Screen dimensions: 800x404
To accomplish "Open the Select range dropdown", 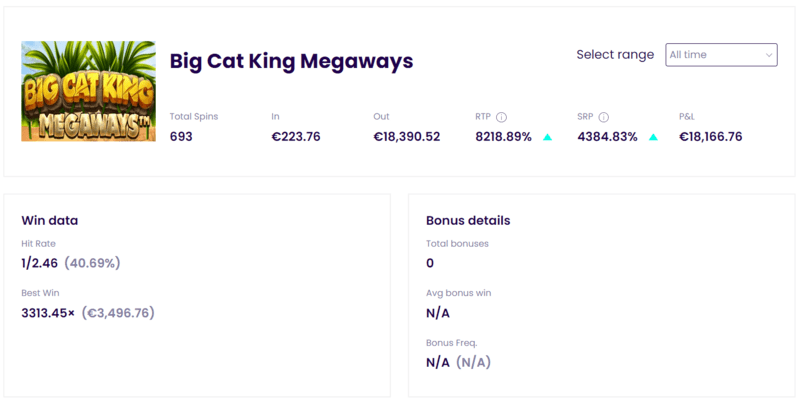I will (x=721, y=55).
